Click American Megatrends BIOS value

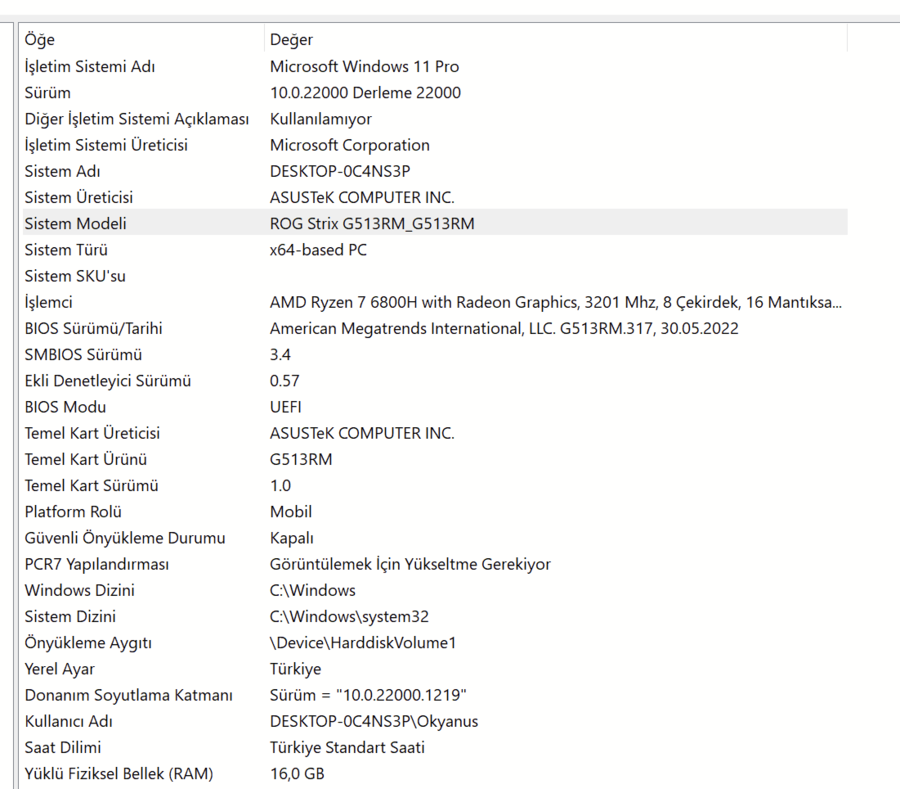[x=504, y=329]
